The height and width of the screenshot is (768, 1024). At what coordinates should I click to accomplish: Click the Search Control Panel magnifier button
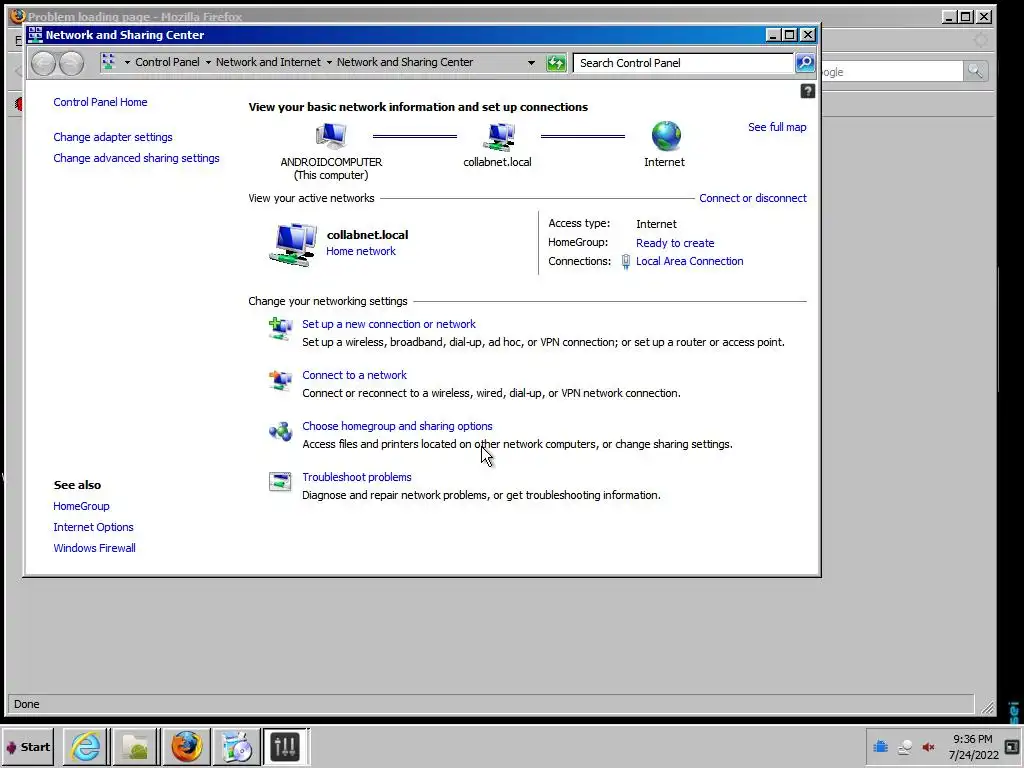click(x=805, y=63)
